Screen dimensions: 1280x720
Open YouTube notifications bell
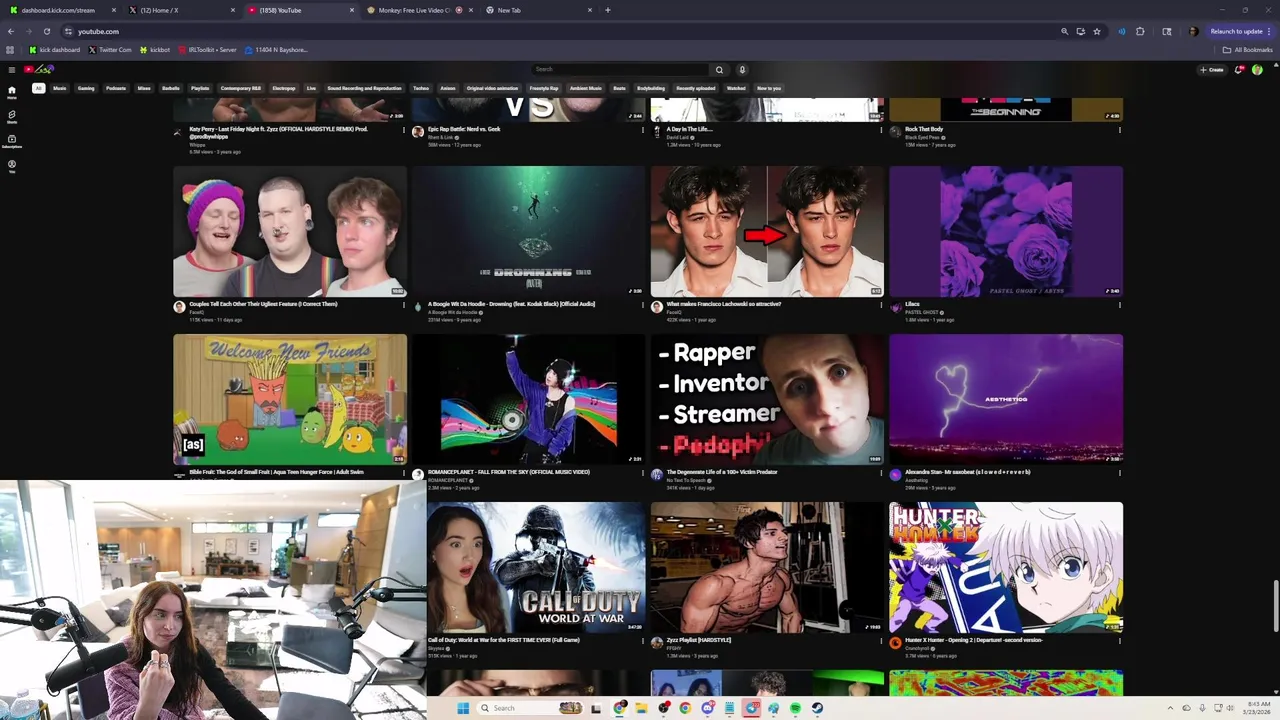pos(1239,69)
